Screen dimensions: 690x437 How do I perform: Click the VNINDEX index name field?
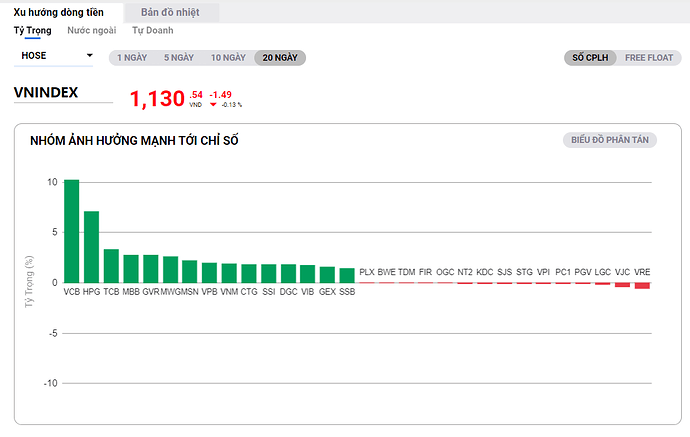[x=63, y=93]
